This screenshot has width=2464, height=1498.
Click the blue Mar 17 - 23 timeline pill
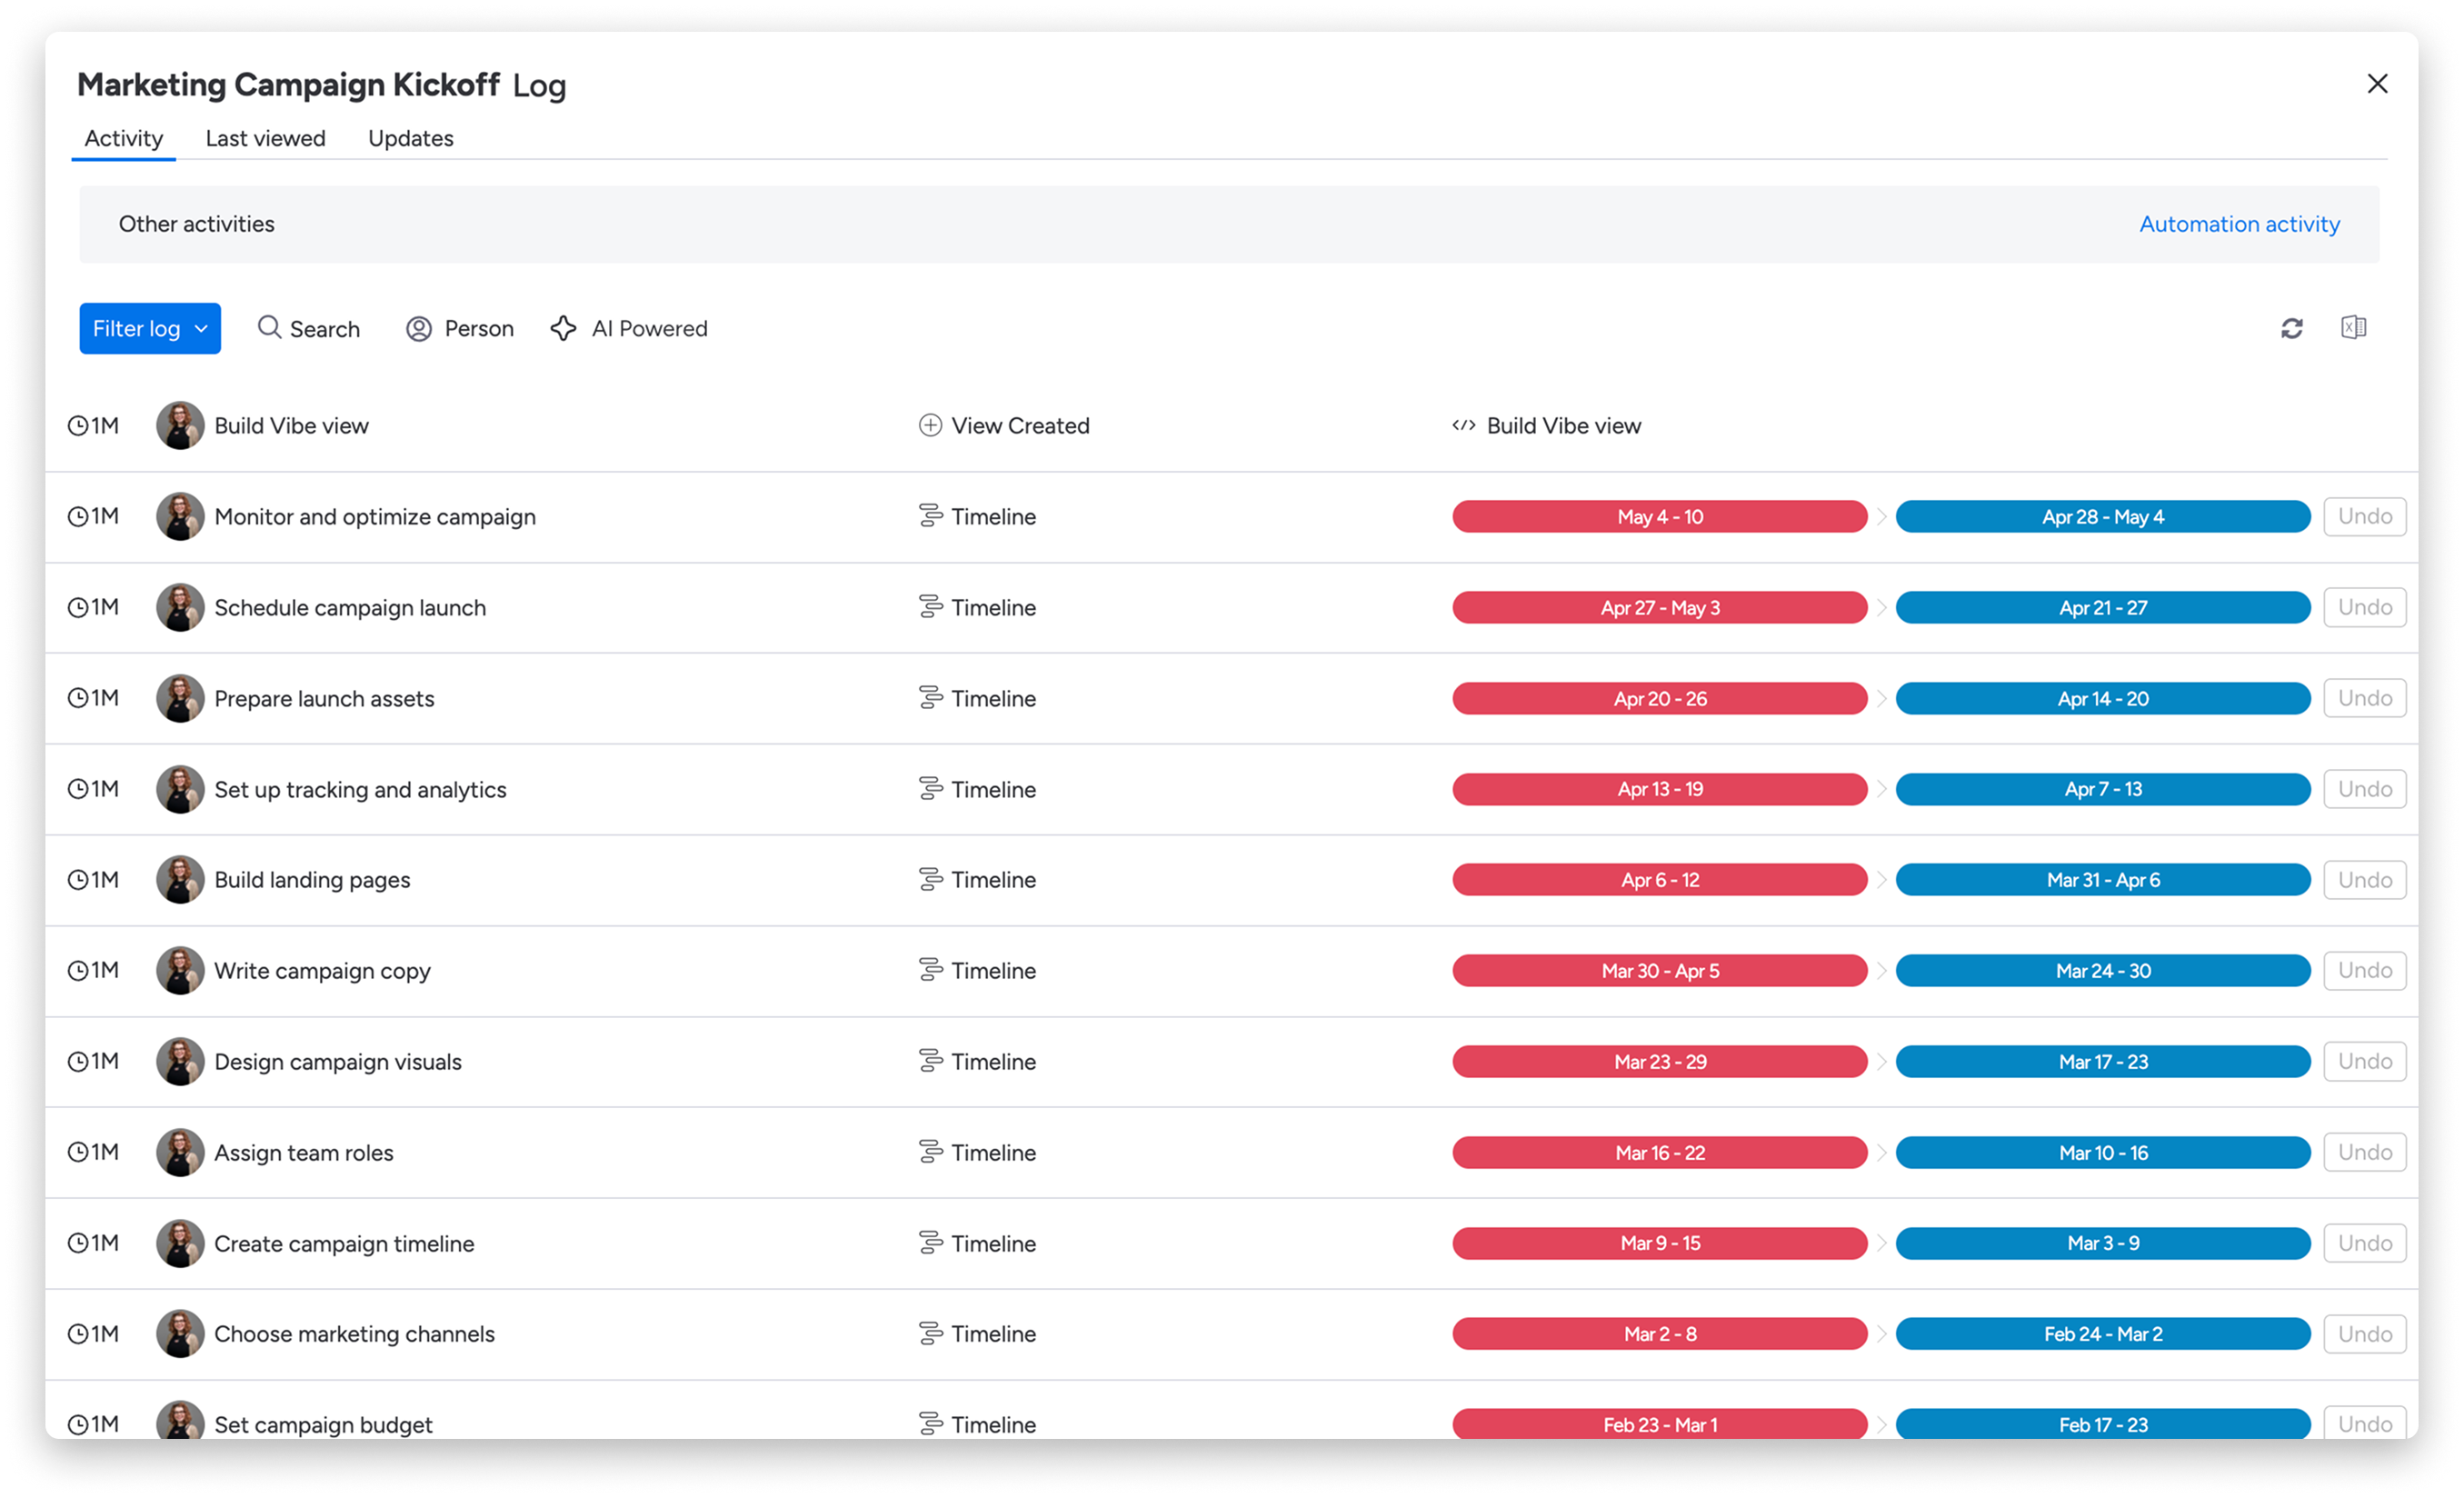coord(2102,1061)
